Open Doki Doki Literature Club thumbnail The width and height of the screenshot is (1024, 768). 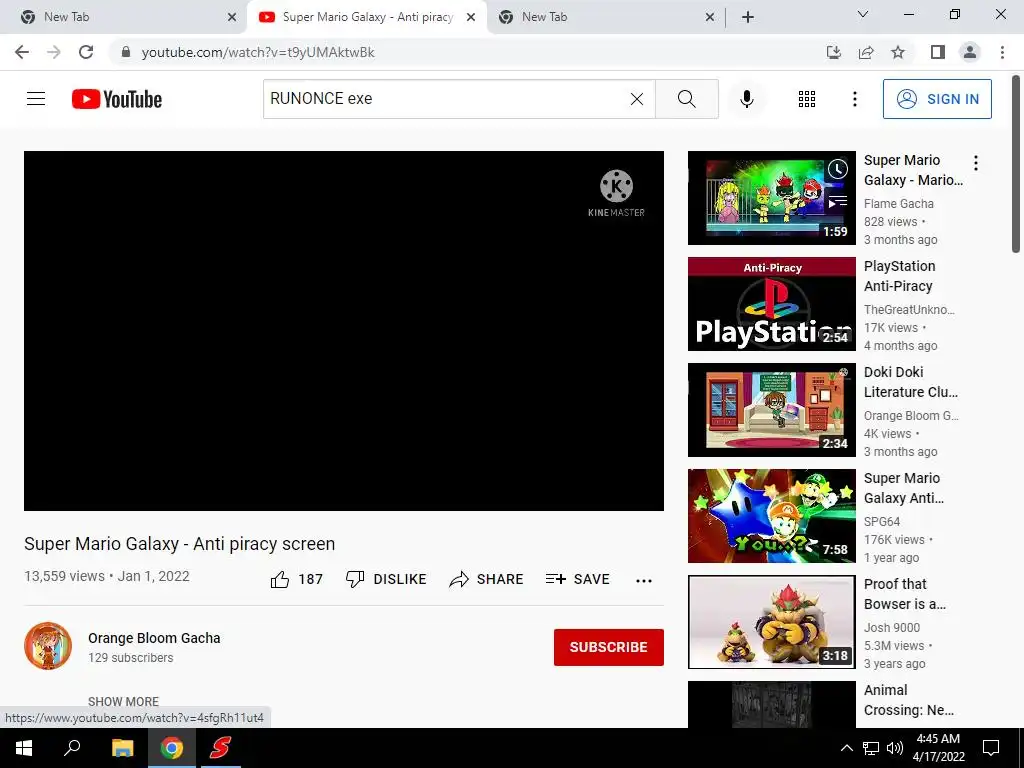(771, 409)
